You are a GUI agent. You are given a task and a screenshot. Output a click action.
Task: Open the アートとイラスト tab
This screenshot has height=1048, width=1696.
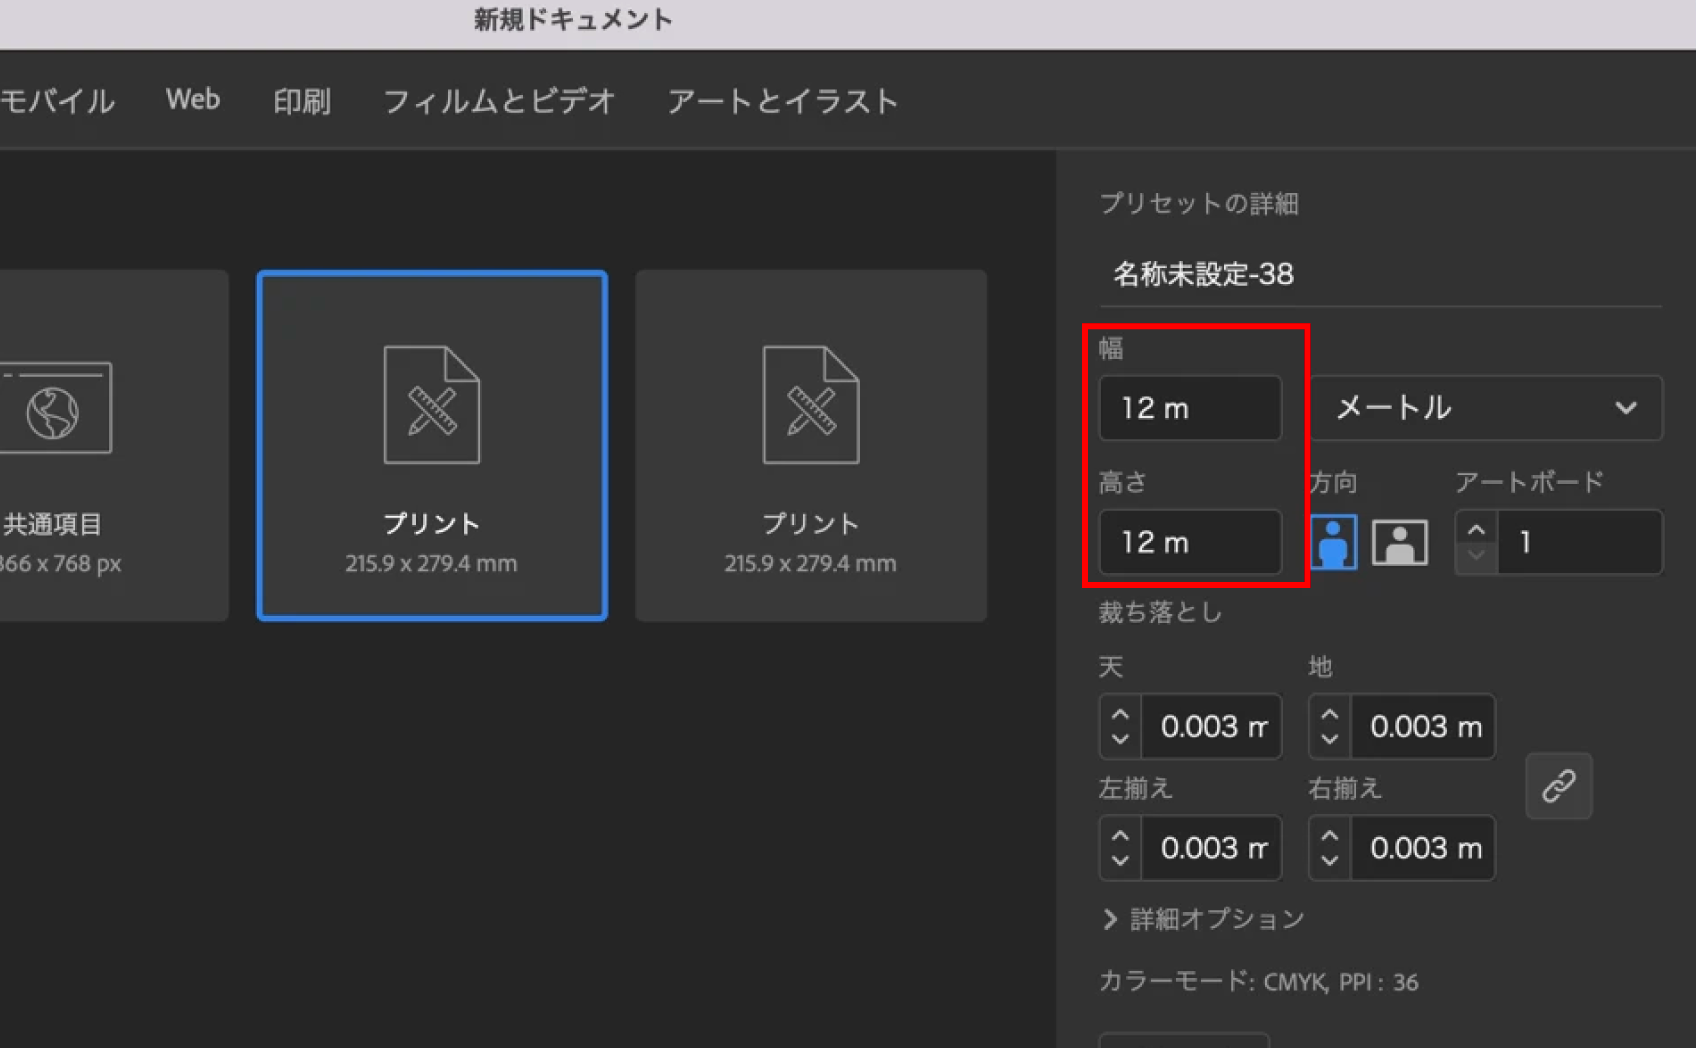[782, 101]
